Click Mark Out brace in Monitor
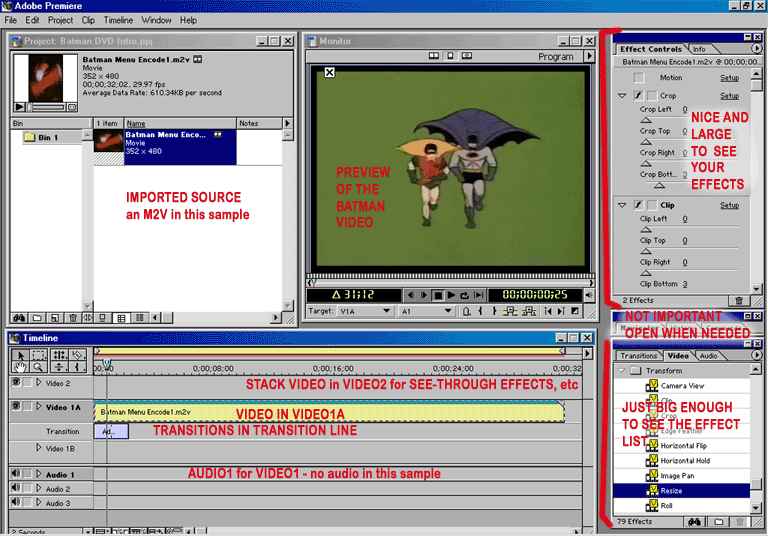This screenshot has height=536, width=768. [x=494, y=311]
